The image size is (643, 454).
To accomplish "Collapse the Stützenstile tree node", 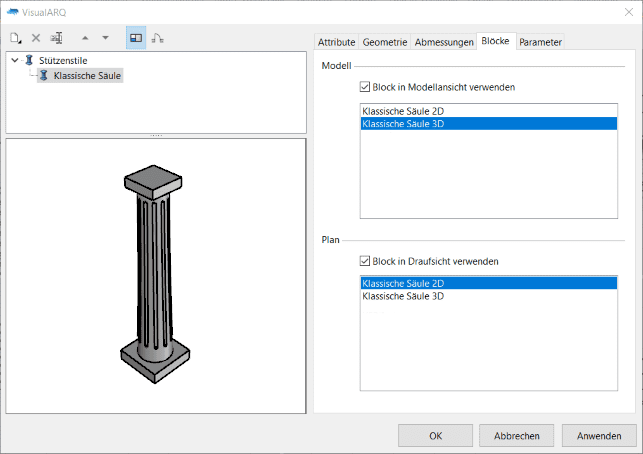I will (15, 60).
